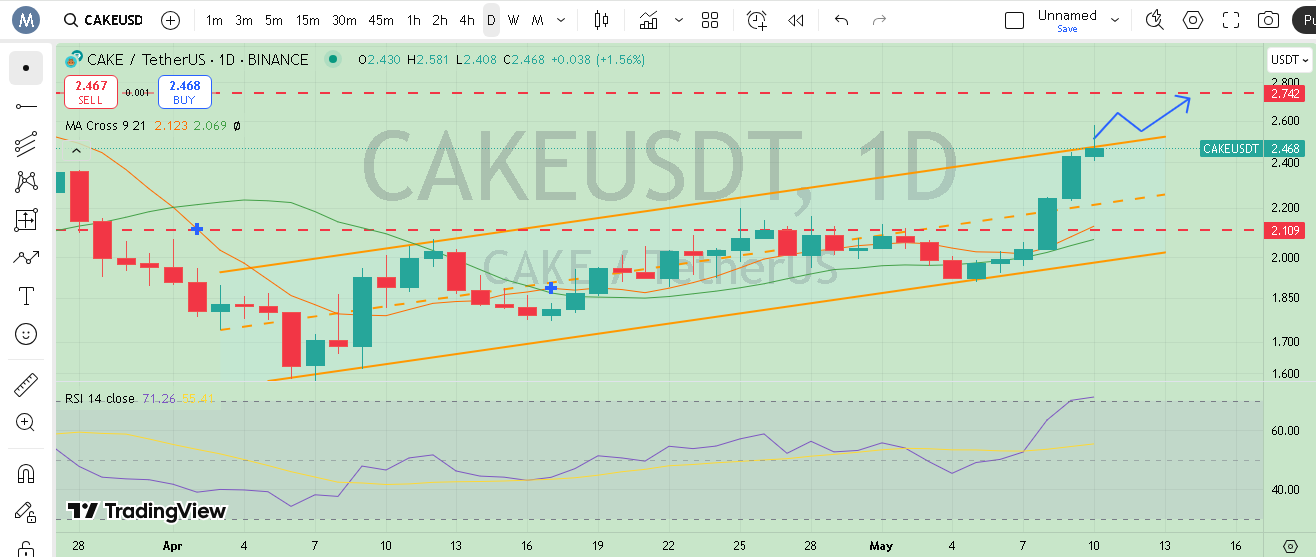Screen dimensions: 1316x557
Task: Select the daily D timeframe
Action: pos(491,20)
